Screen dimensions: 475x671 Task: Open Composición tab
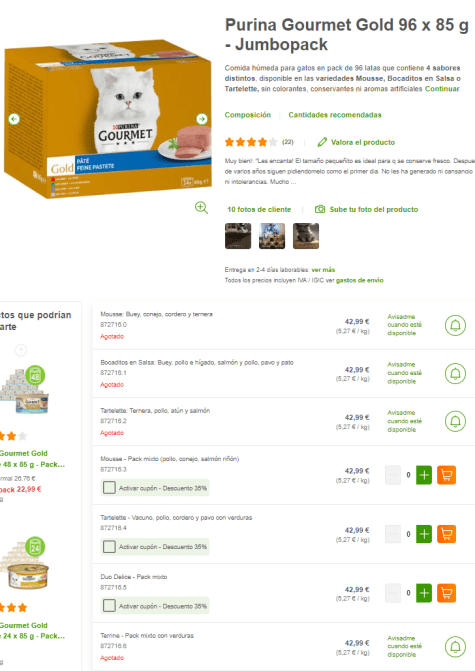pyautogui.click(x=248, y=115)
